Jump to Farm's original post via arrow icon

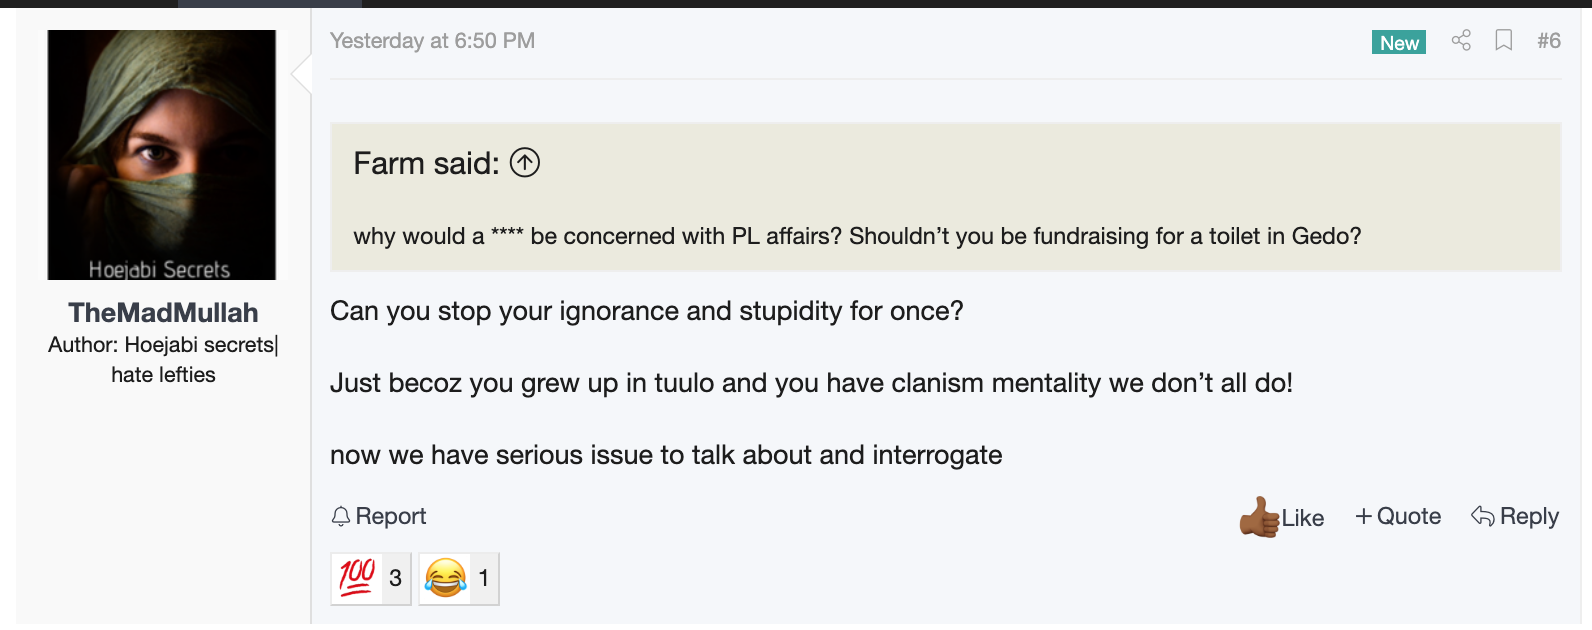[x=525, y=162]
